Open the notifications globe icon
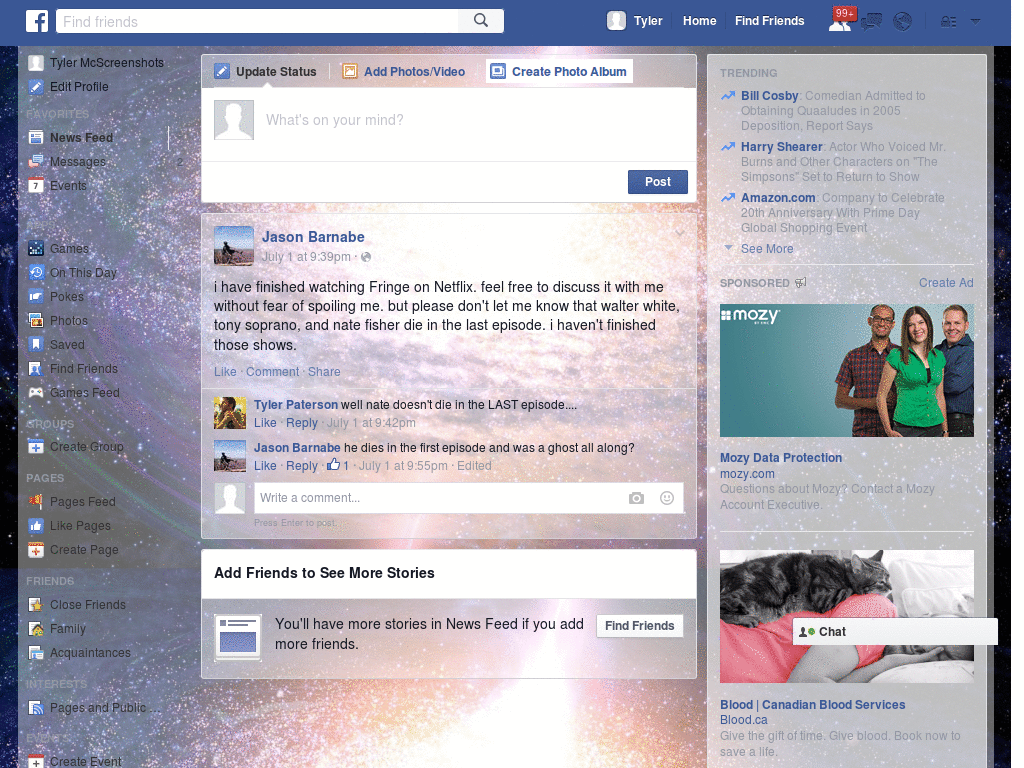Viewport: 1024px width, 768px height. click(903, 22)
